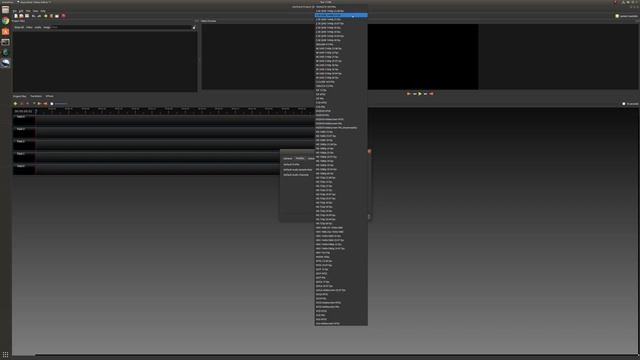Click the Fullscreen toolbar icon
This screenshot has height=360, width=640.
(57, 16)
